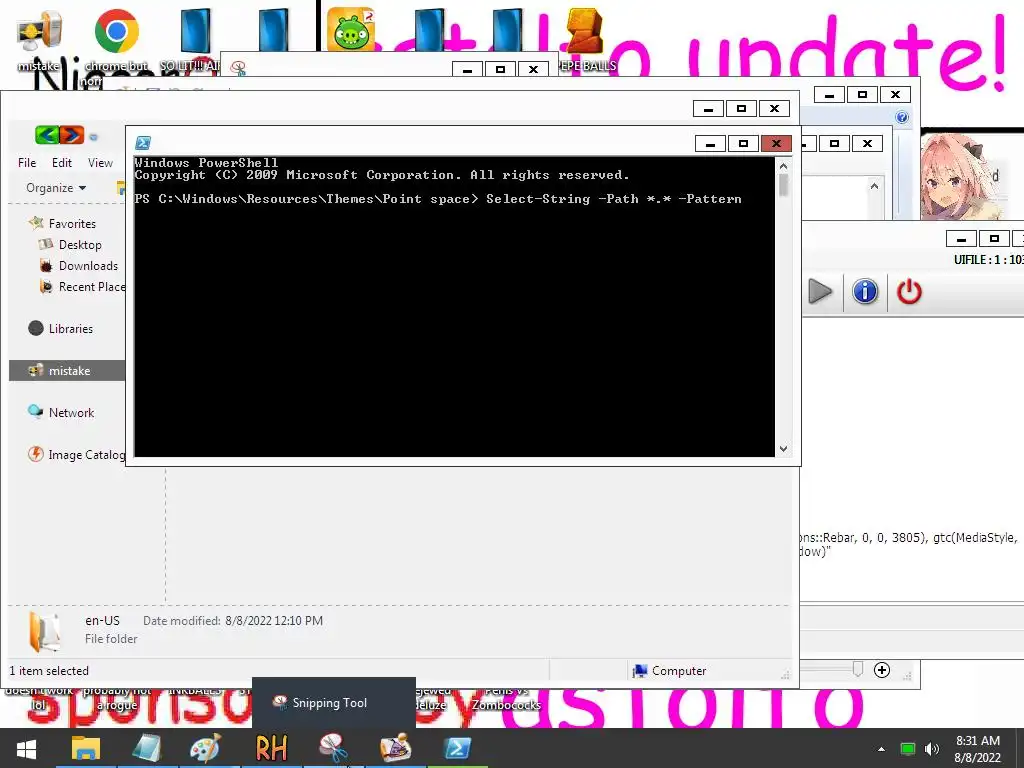The image size is (1024, 768).
Task: Expand the Organize dropdown
Action: 56,188
